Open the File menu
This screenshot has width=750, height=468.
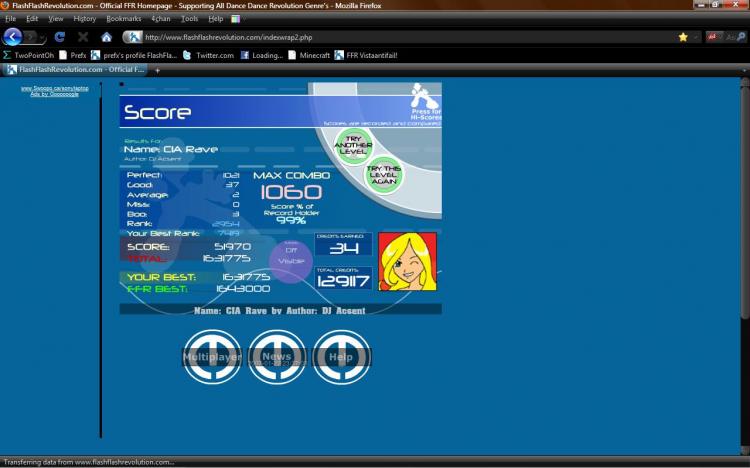[11, 19]
